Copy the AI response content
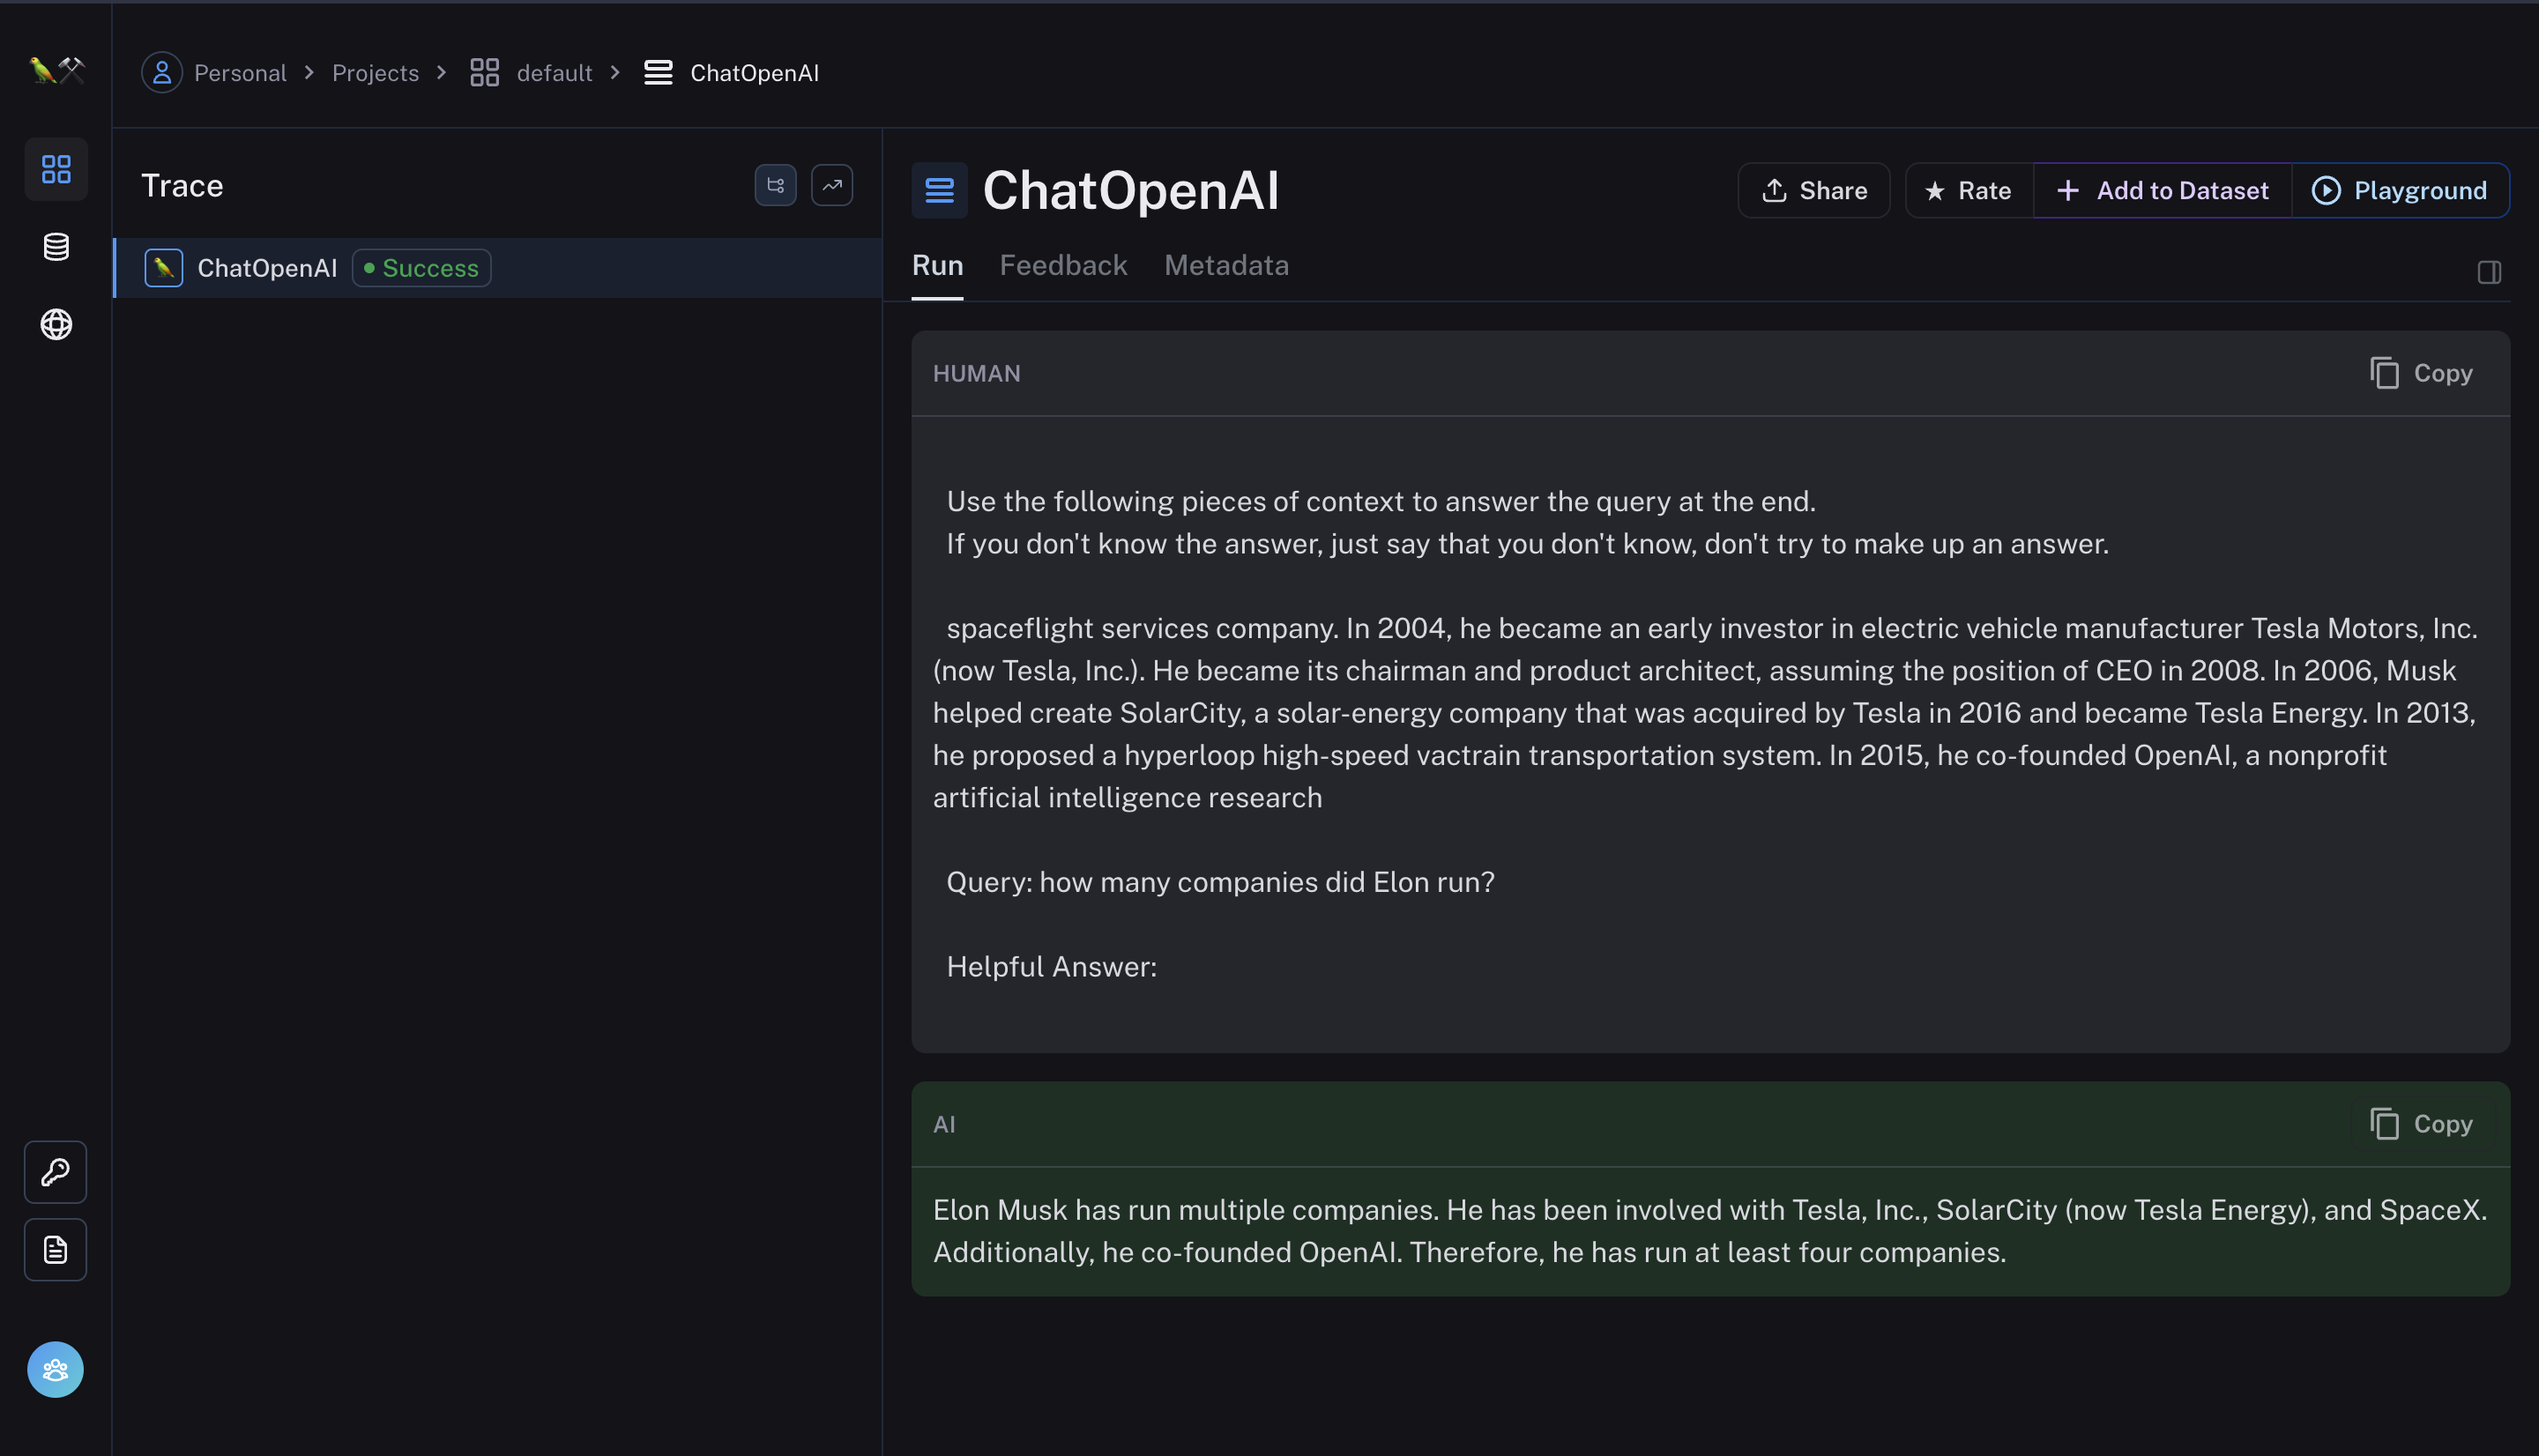 tap(2421, 1124)
